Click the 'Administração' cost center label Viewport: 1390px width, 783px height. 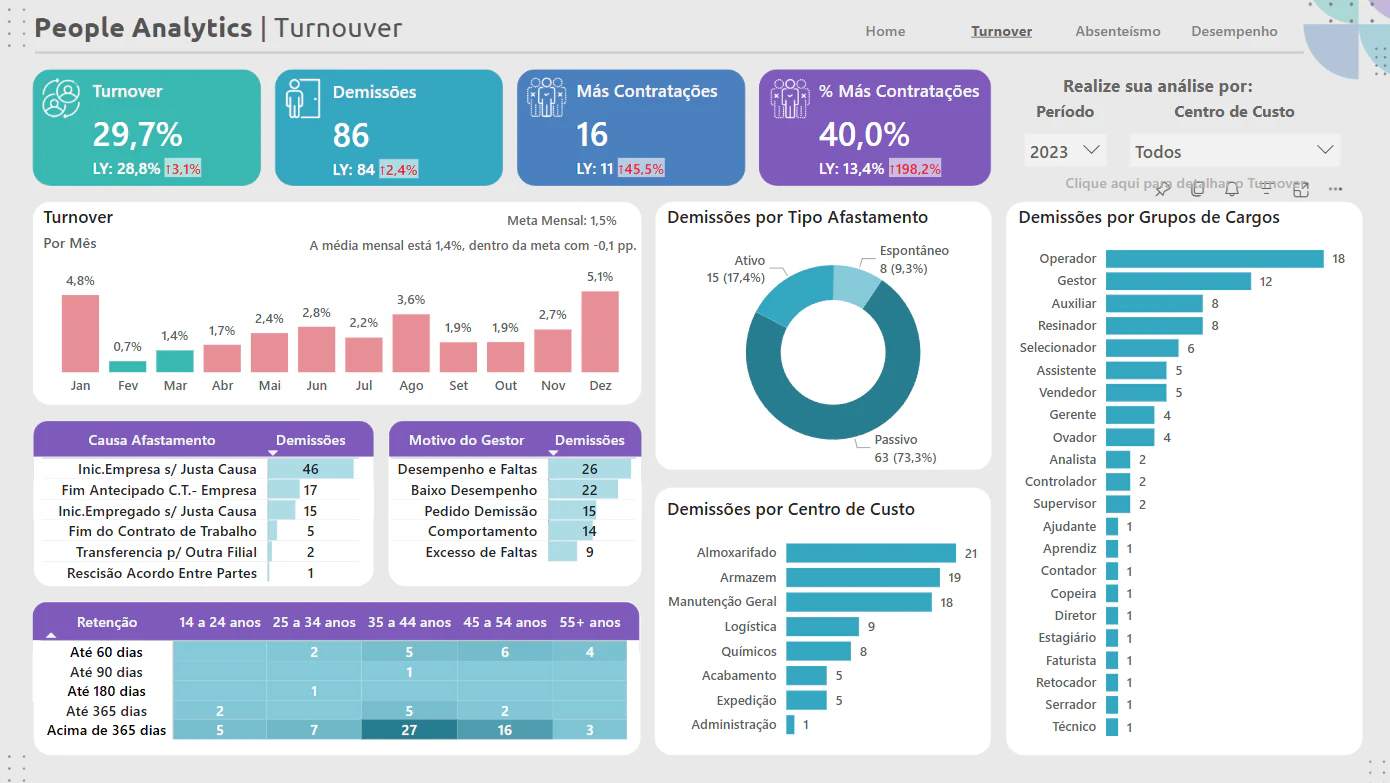734,724
